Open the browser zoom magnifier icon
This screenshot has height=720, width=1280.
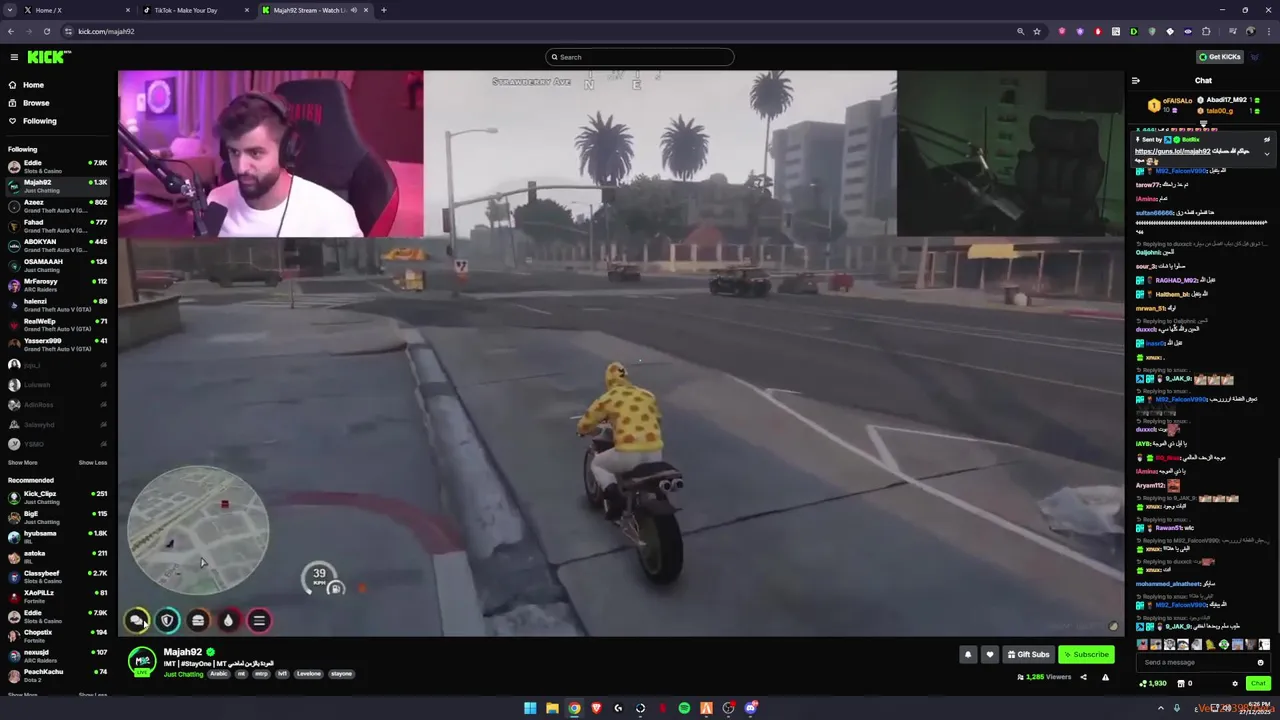click(x=1020, y=31)
